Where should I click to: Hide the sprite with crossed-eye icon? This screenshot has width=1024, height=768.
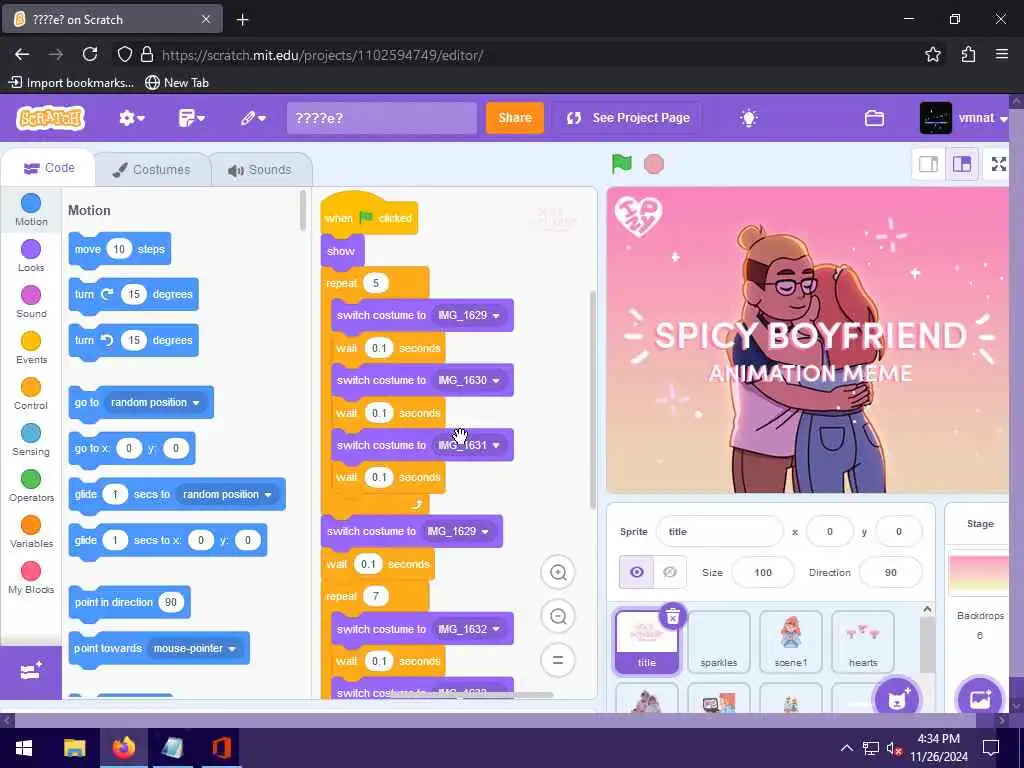point(669,573)
